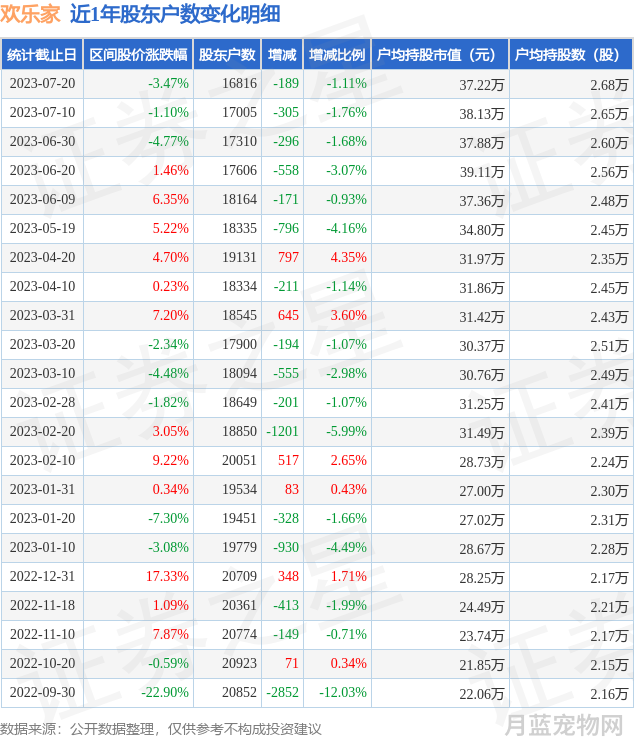
Task: Select the date cell 2023-07-20
Action: [x=42, y=83]
